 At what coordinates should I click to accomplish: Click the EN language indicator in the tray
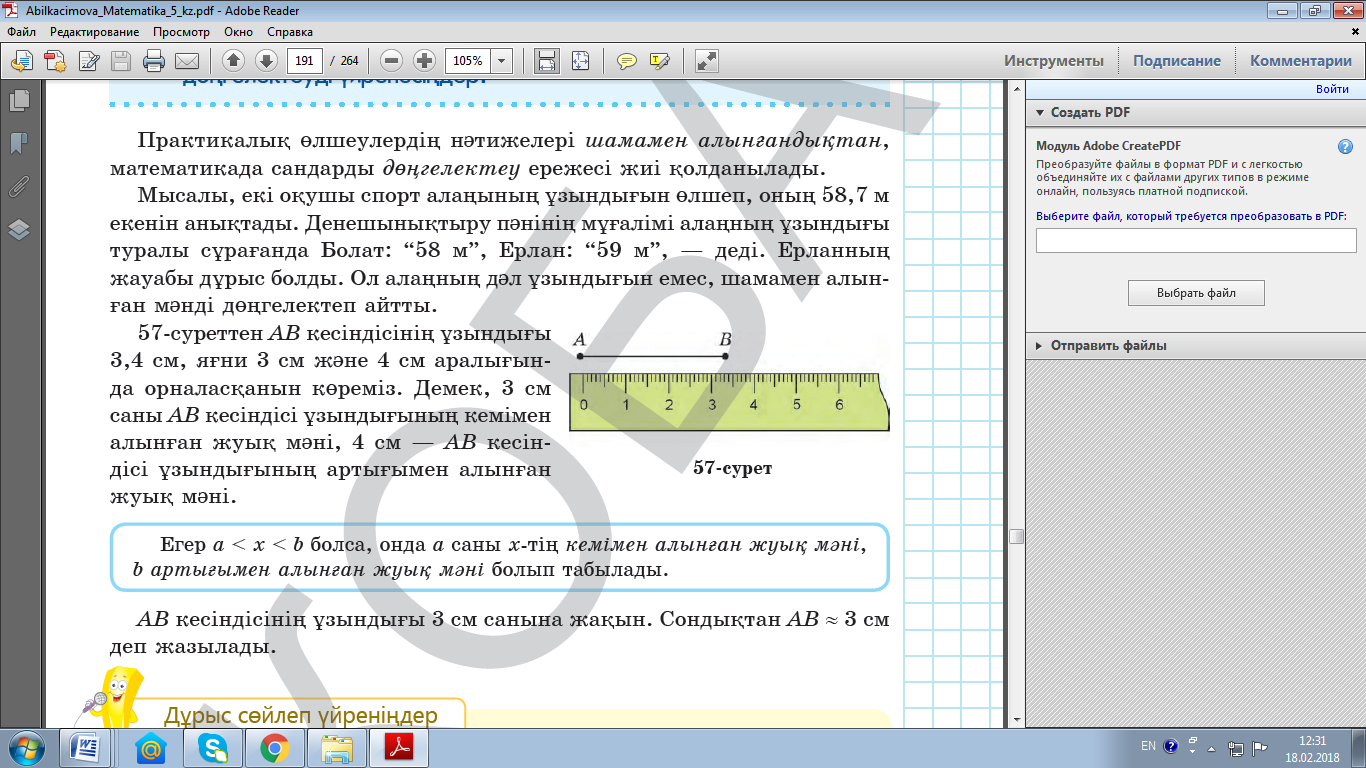click(x=1148, y=746)
